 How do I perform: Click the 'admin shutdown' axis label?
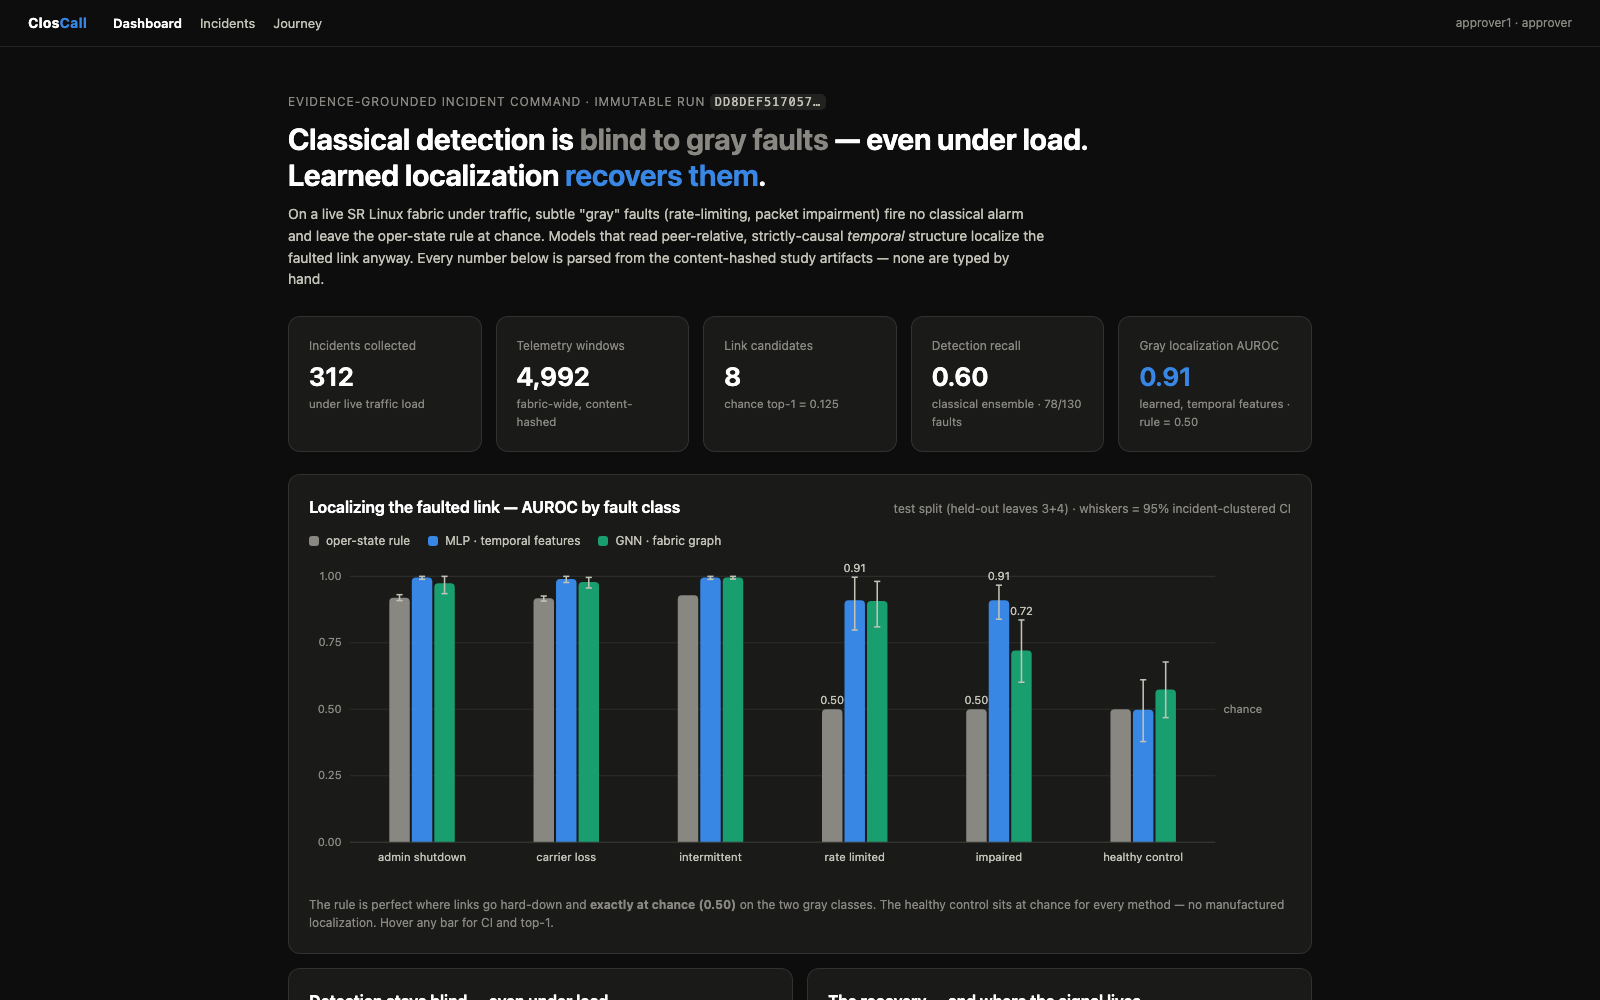coord(422,857)
